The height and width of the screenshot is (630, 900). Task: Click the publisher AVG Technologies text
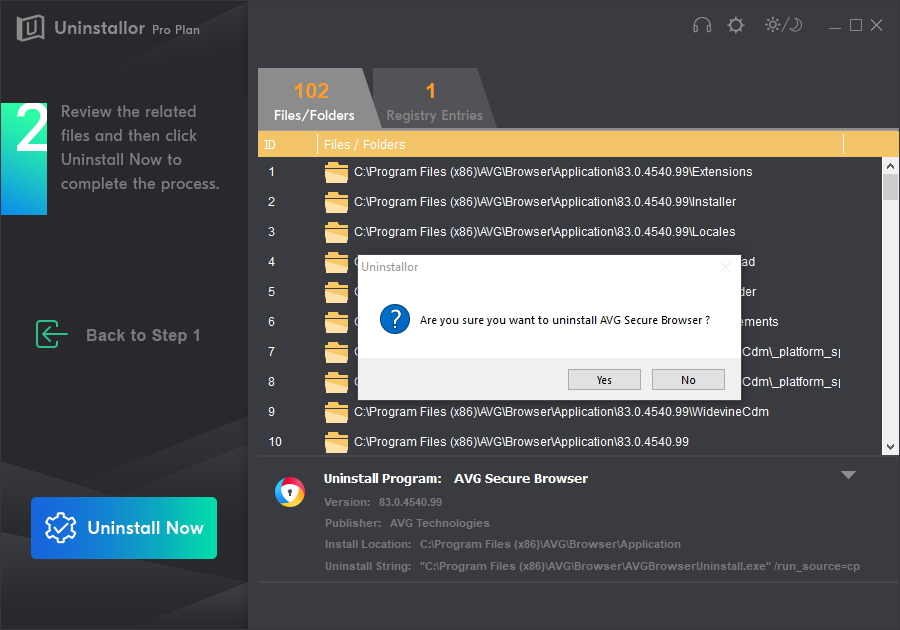440,523
